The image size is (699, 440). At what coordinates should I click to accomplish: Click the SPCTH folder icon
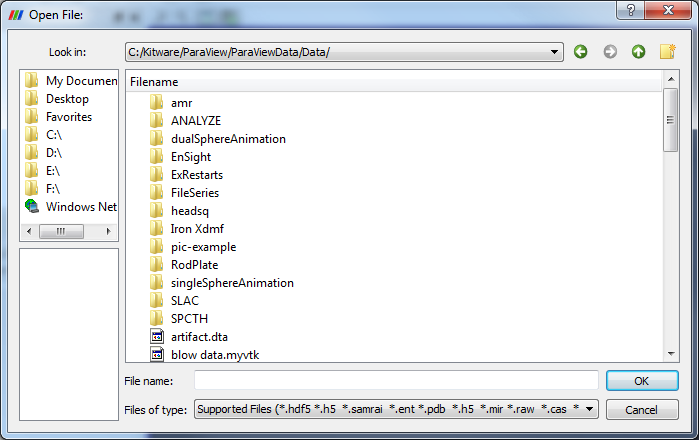click(156, 318)
